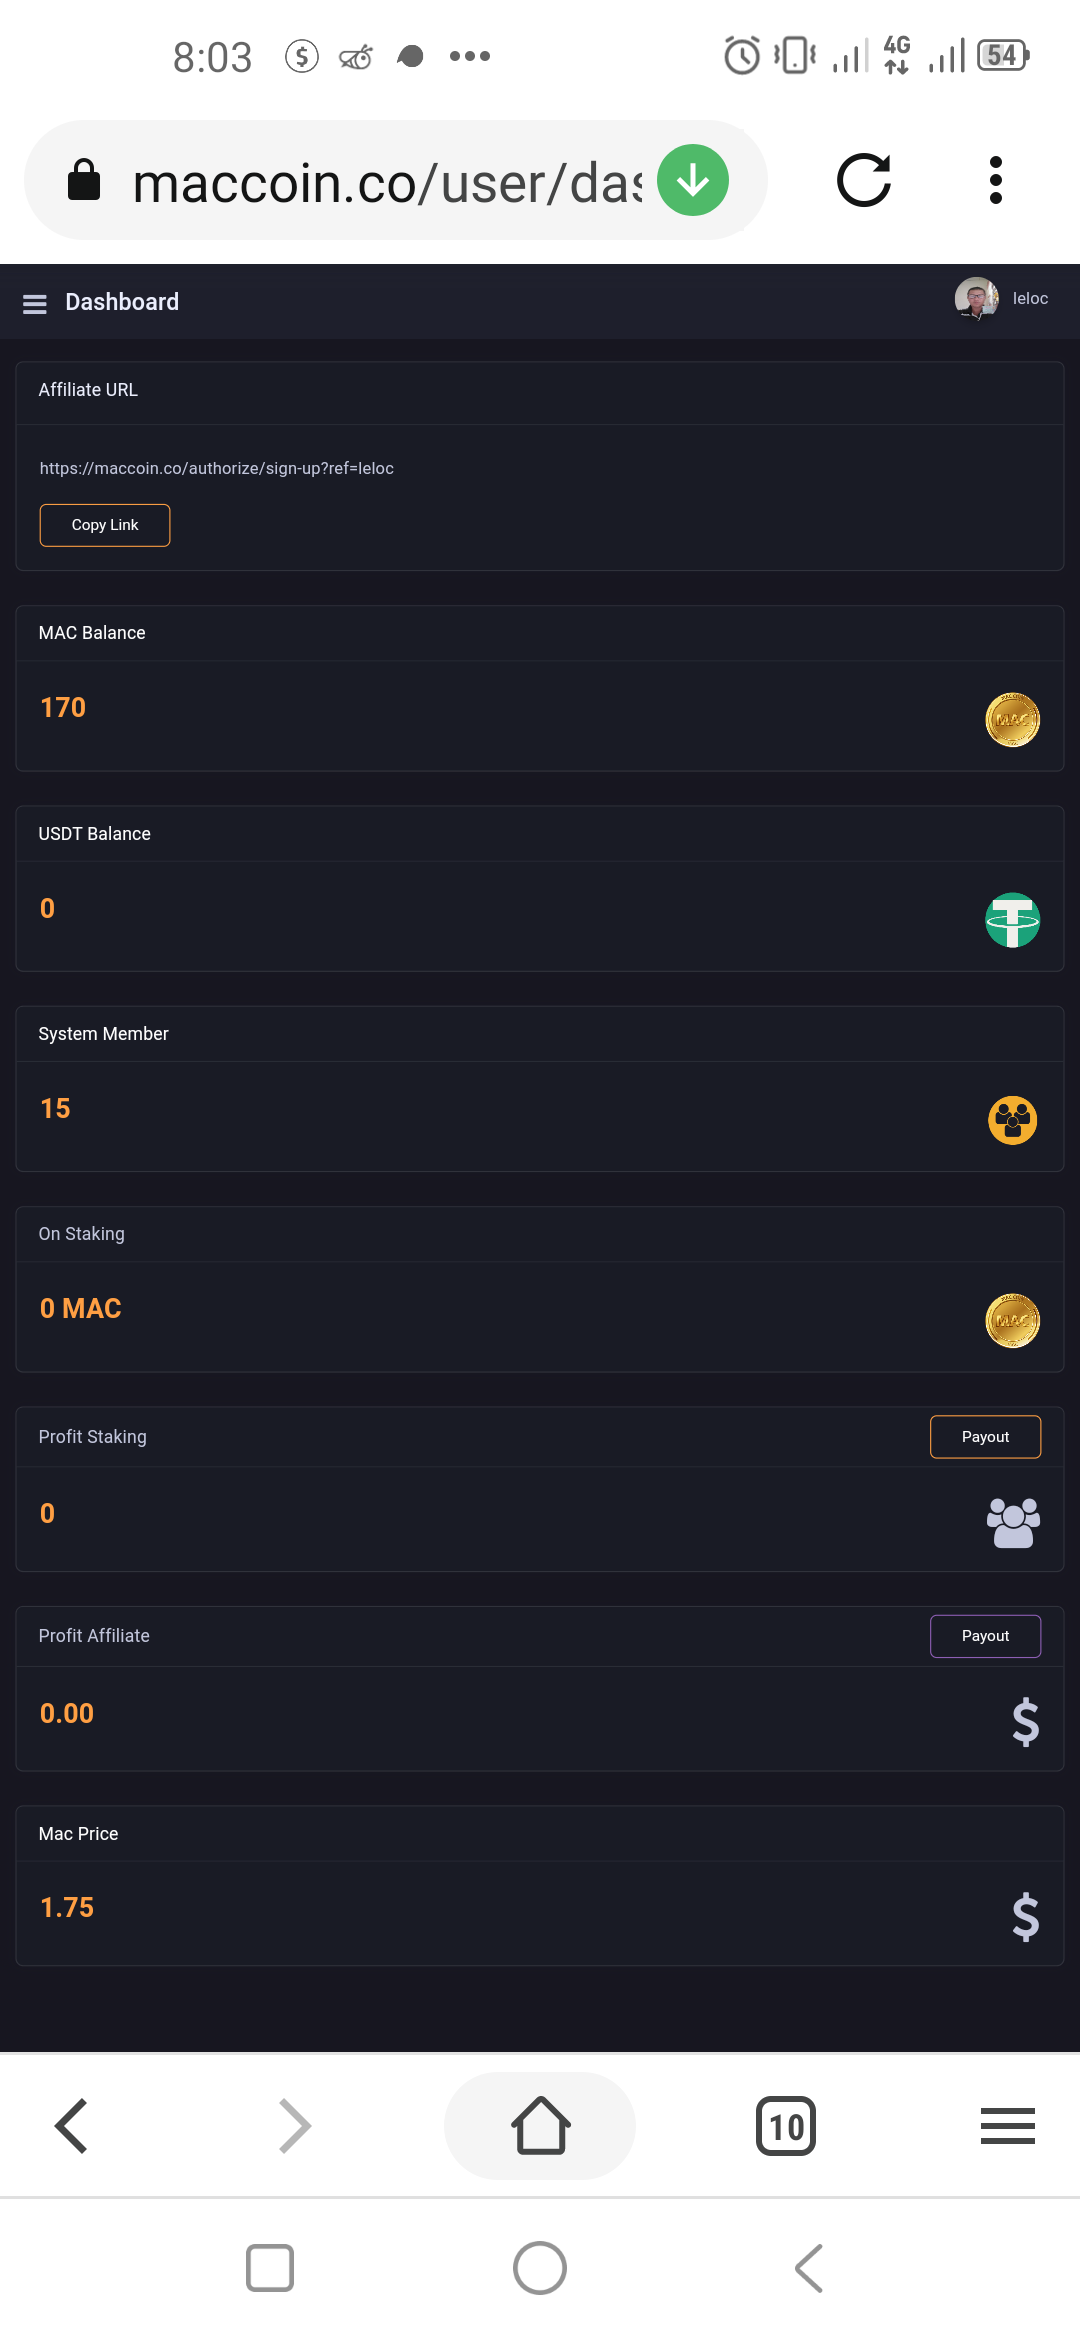
Task: Click the dollar icon in Profit Affiliate
Action: tap(1025, 1722)
